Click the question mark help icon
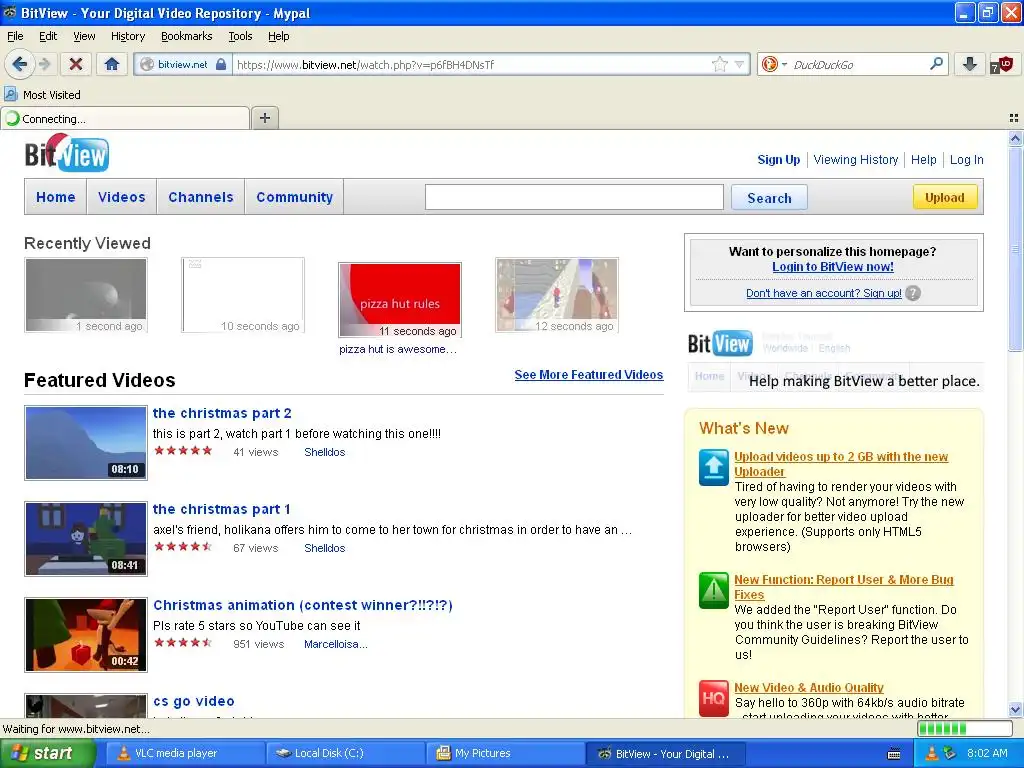Image resolution: width=1024 pixels, height=768 pixels. 913,293
